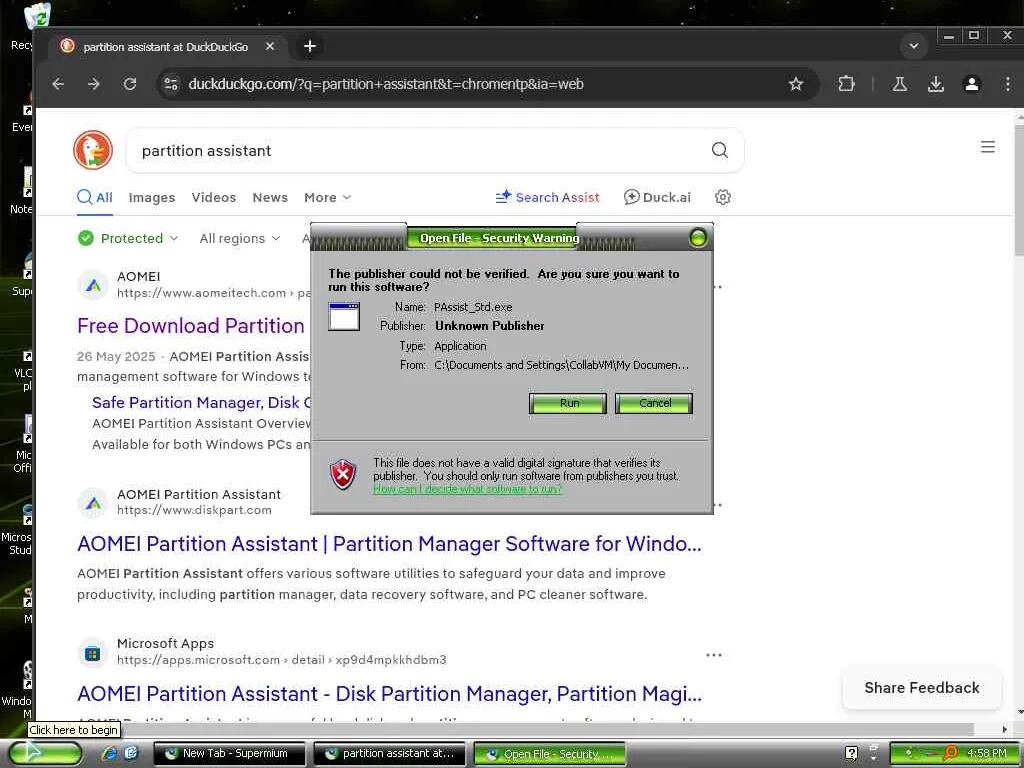Switch to New Tab - Supermium taskbar item

[230, 754]
